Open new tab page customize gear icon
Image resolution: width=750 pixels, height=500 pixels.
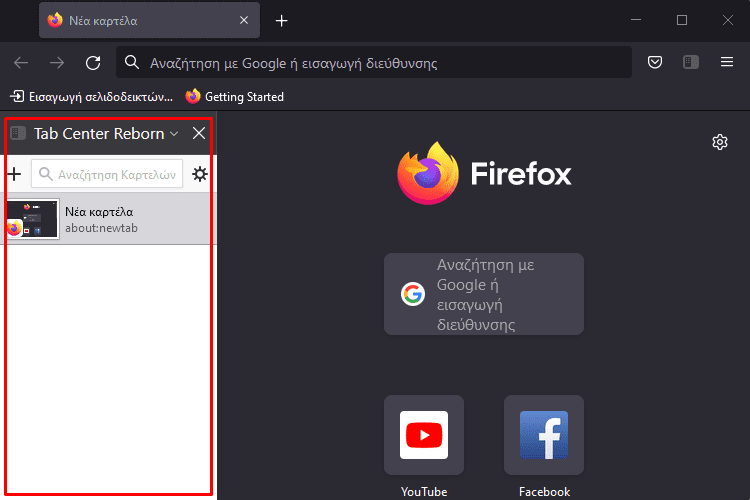(x=720, y=142)
